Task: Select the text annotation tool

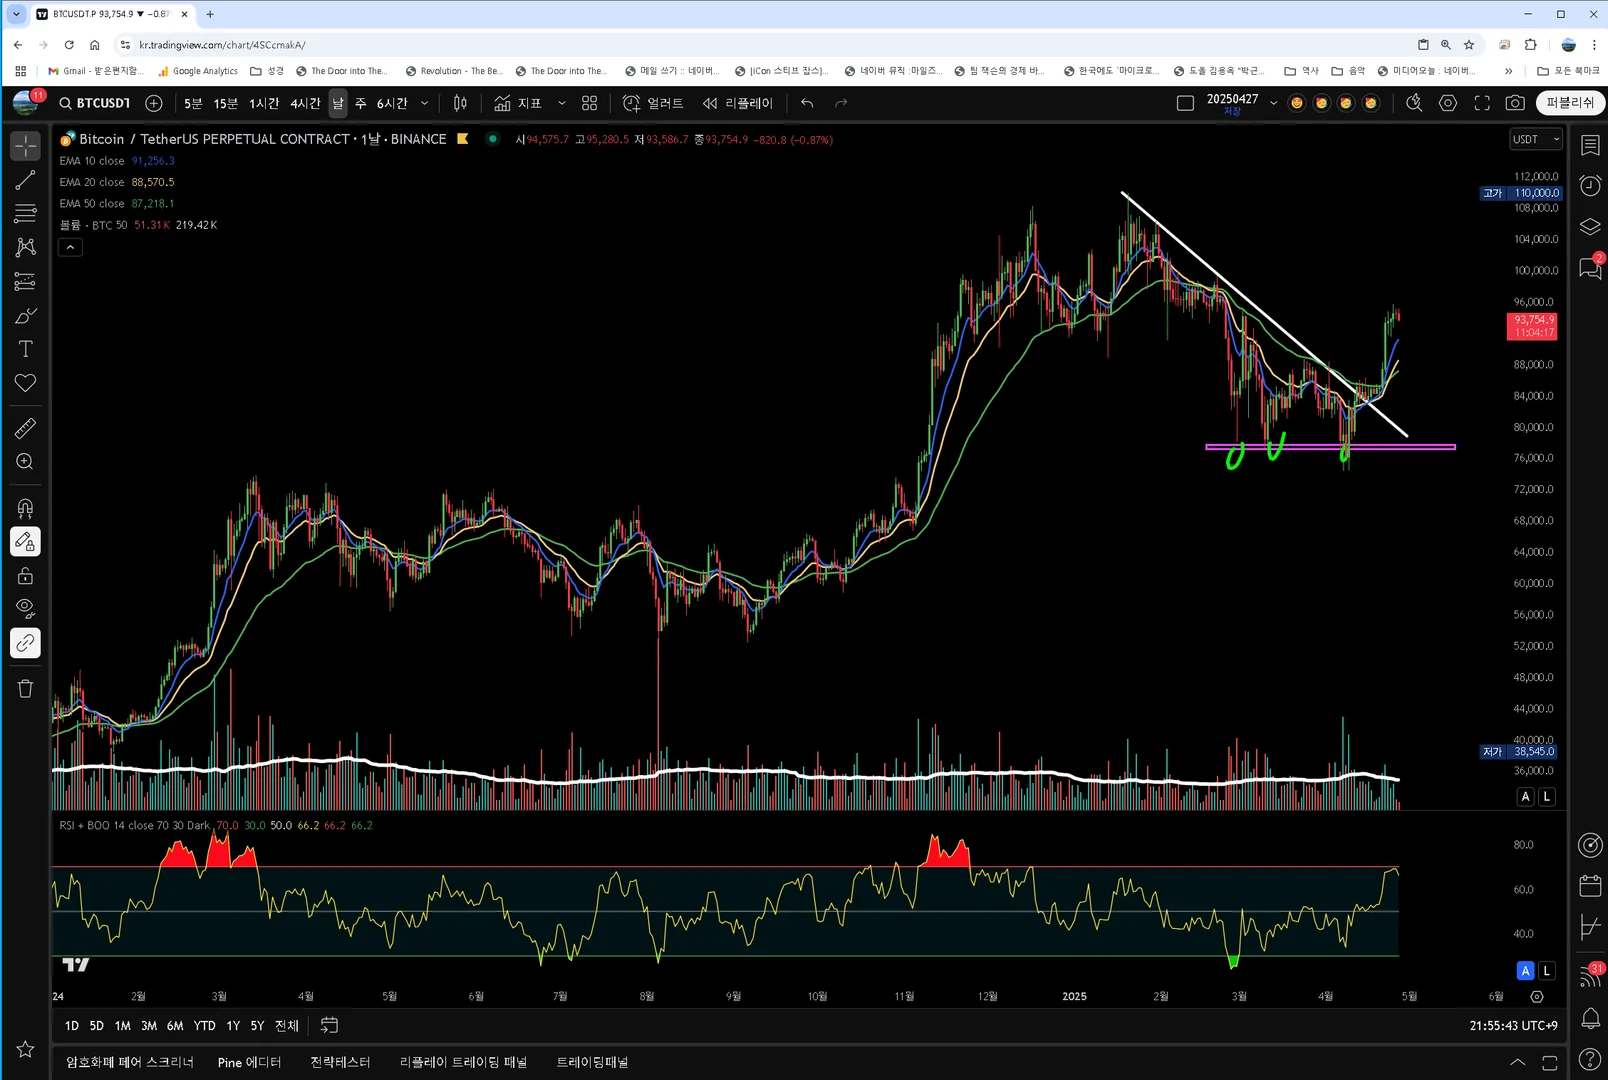Action: point(25,349)
